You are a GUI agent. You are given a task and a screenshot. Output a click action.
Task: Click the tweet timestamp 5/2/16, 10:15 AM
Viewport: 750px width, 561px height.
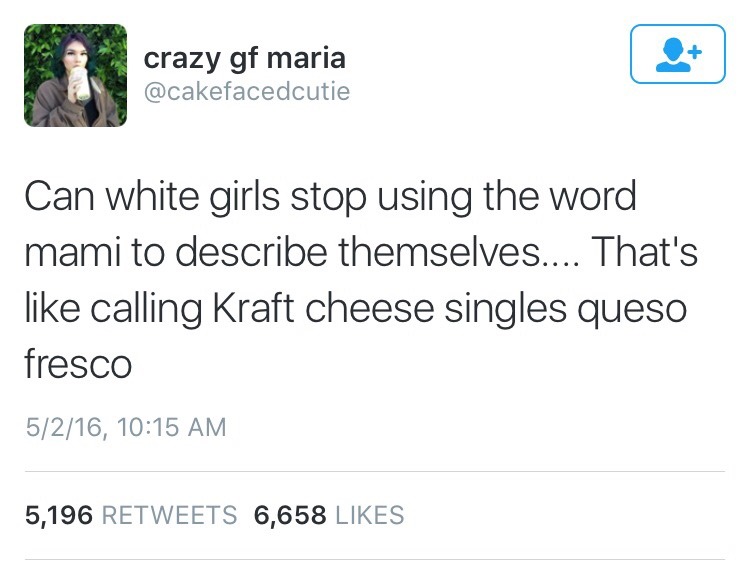[126, 427]
